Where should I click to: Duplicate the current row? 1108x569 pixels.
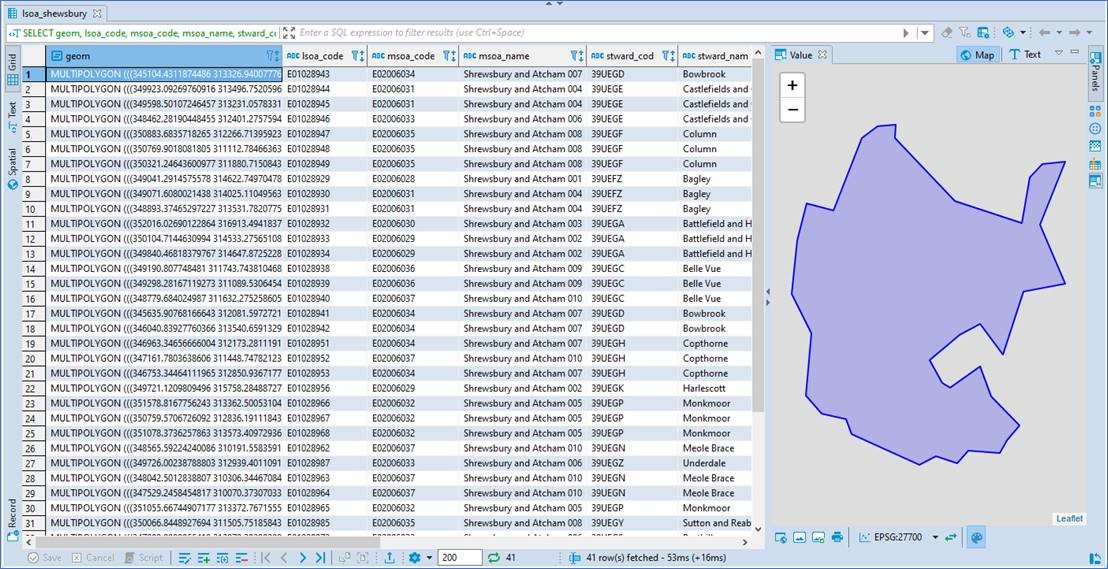(x=222, y=558)
